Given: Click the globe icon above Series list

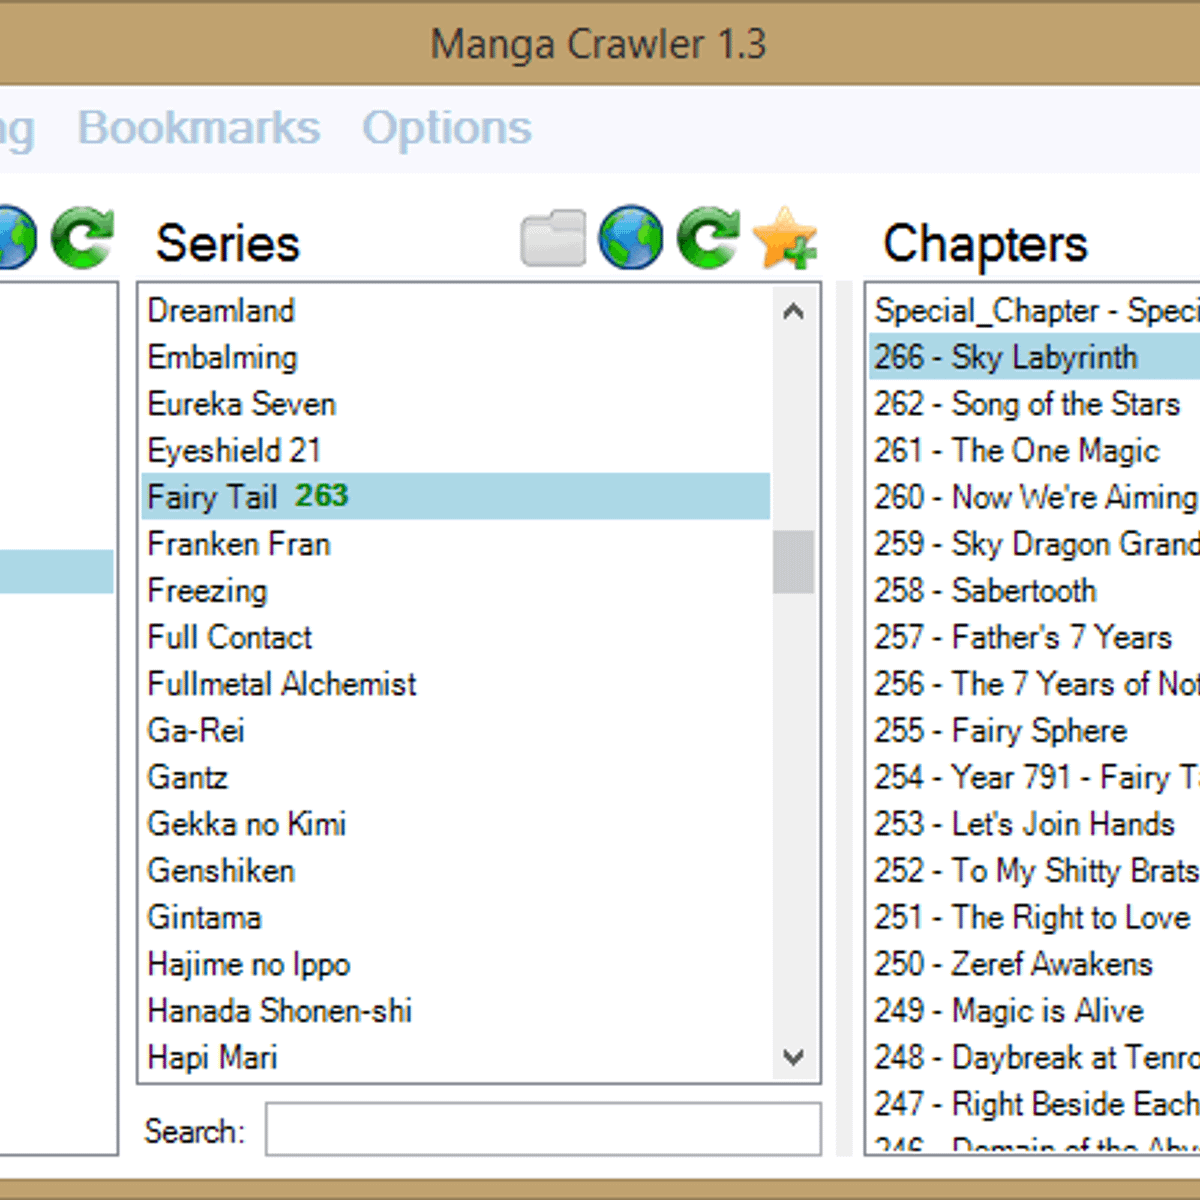Looking at the screenshot, I should [630, 239].
